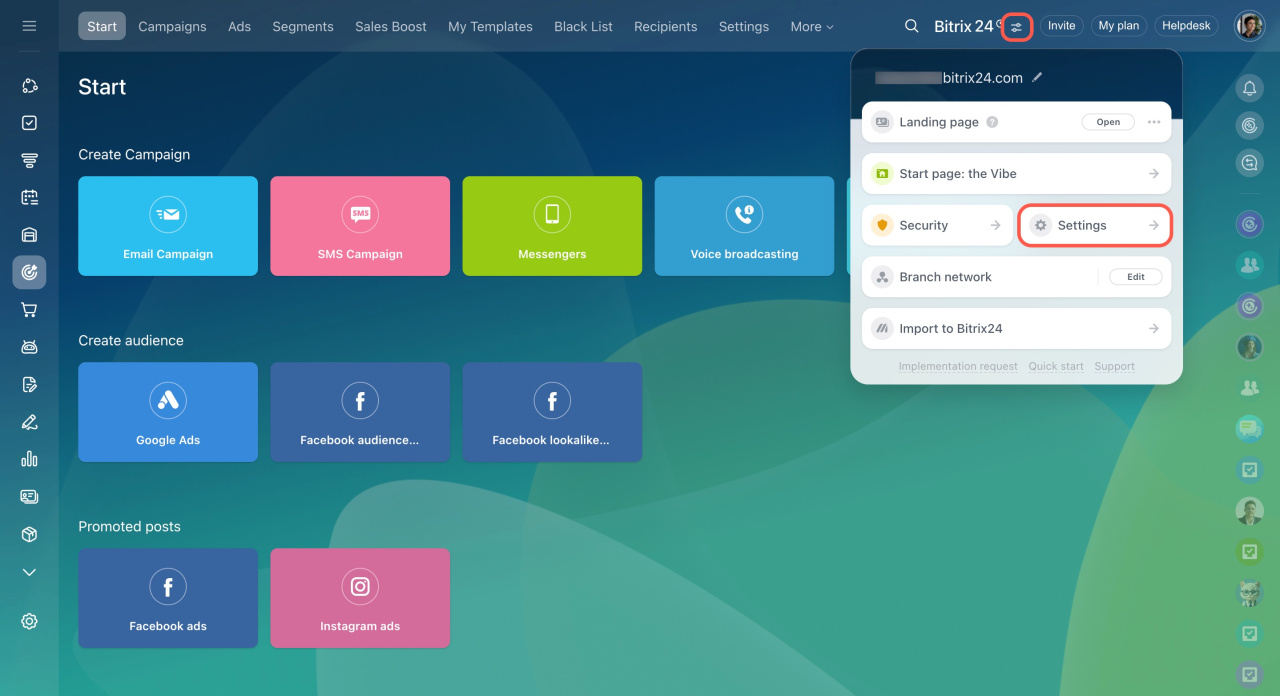Open the chat bubble icon in right bar
Viewport: 1280px width, 696px height.
(1249, 162)
